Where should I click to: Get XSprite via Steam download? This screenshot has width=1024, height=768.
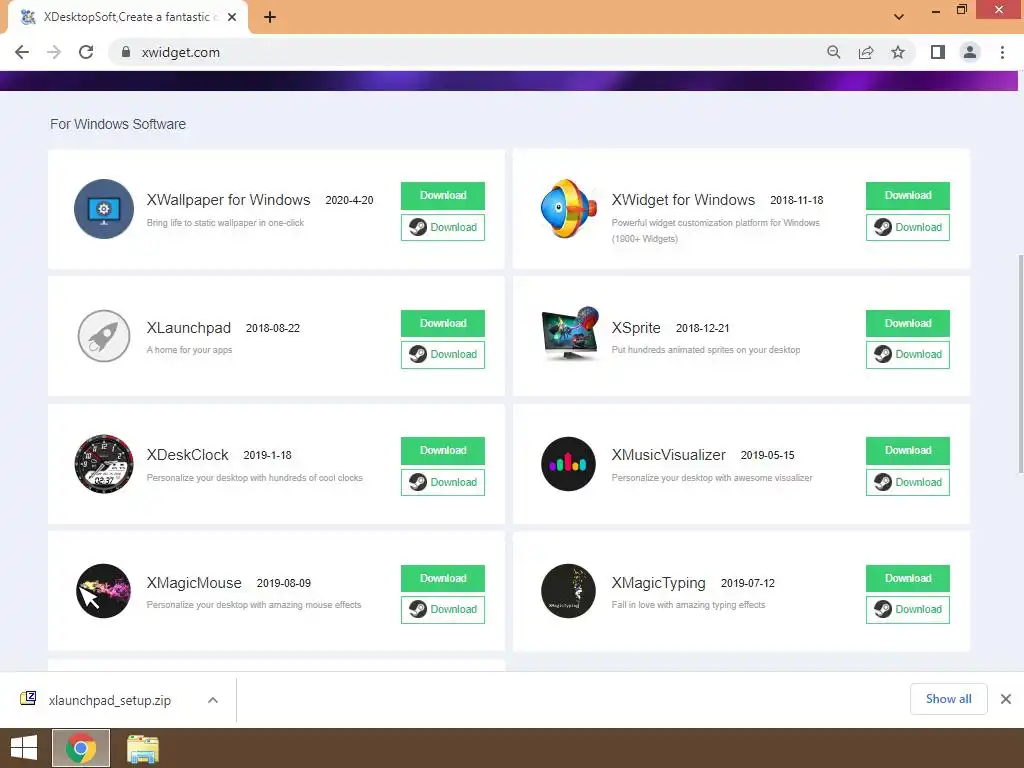pos(908,355)
